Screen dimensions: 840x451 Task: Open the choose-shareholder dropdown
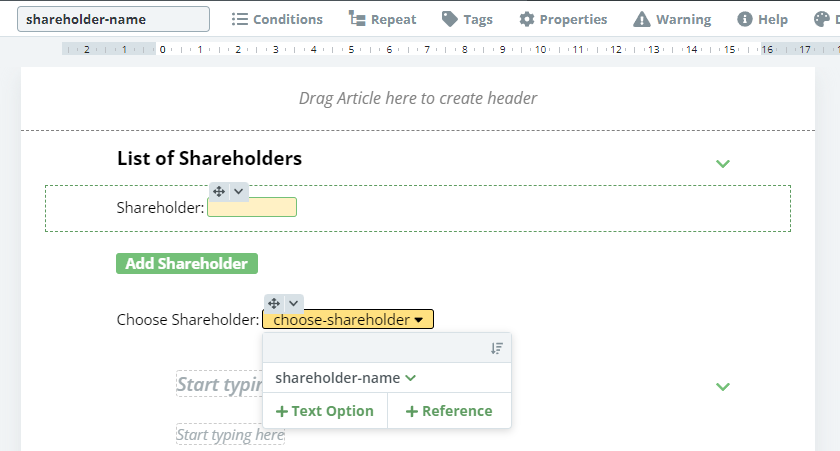pyautogui.click(x=348, y=320)
